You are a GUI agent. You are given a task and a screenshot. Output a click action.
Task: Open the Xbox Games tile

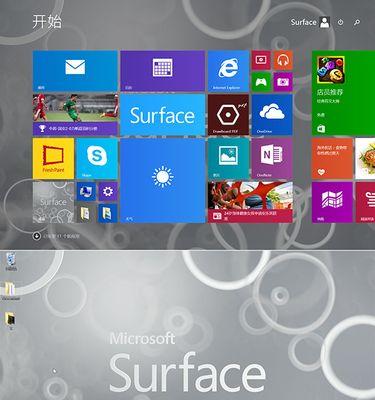(x=261, y=82)
